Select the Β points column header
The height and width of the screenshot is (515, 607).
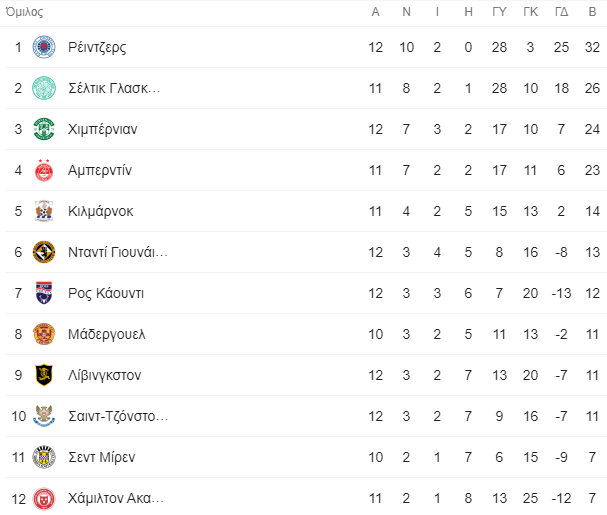pos(592,12)
